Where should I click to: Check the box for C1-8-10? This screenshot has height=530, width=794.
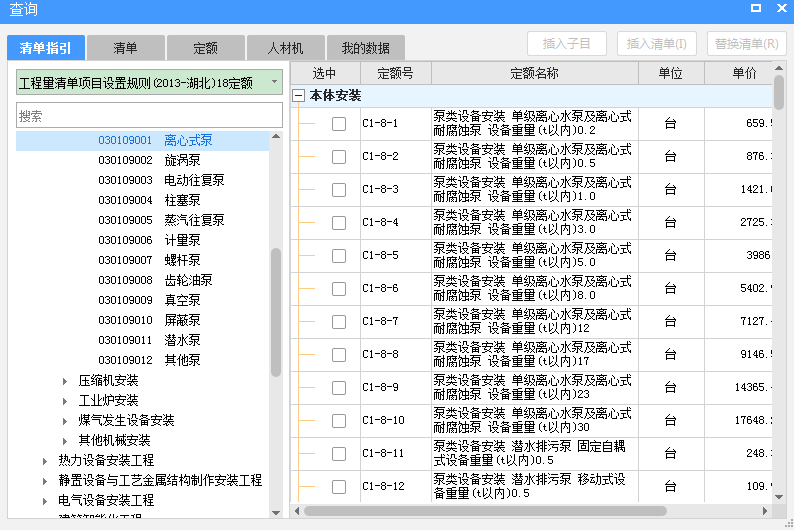pos(339,421)
